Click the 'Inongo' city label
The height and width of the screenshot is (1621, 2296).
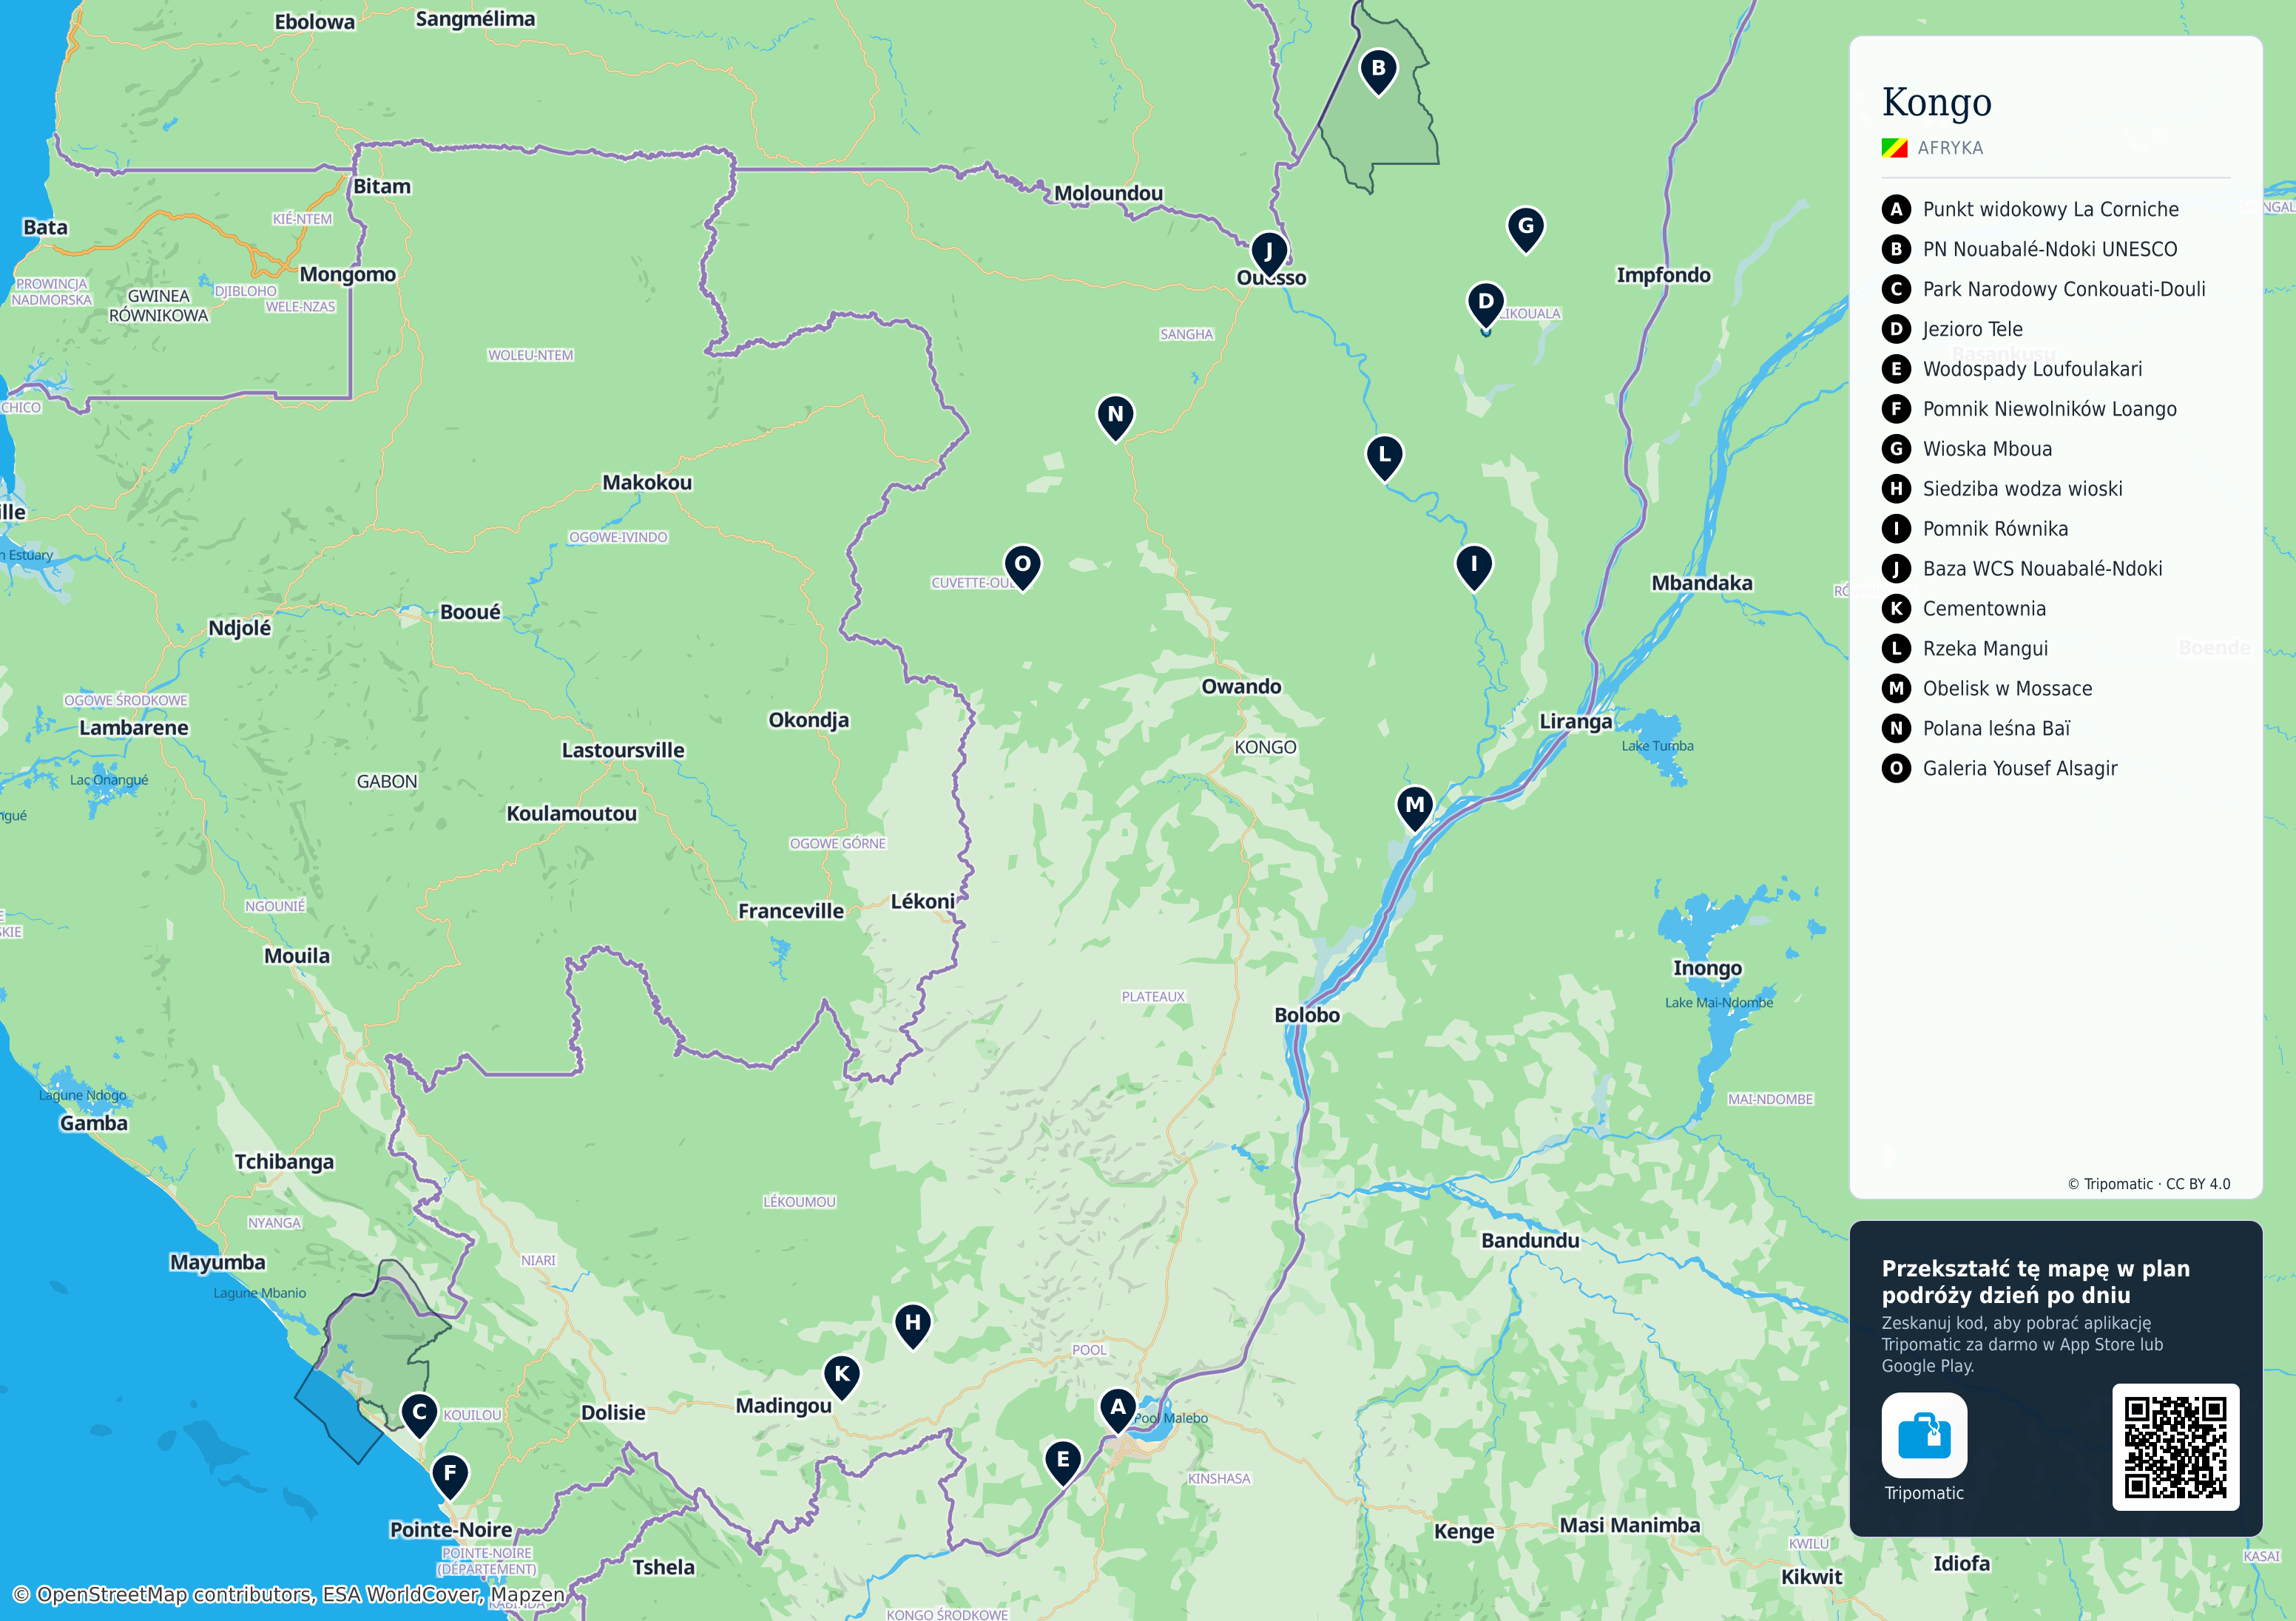(1707, 968)
